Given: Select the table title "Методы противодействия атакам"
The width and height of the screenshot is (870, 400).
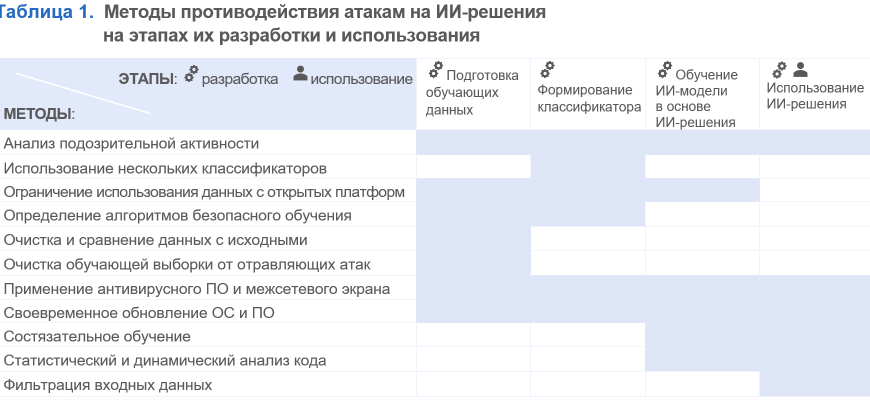Looking at the screenshot, I should [325, 15].
